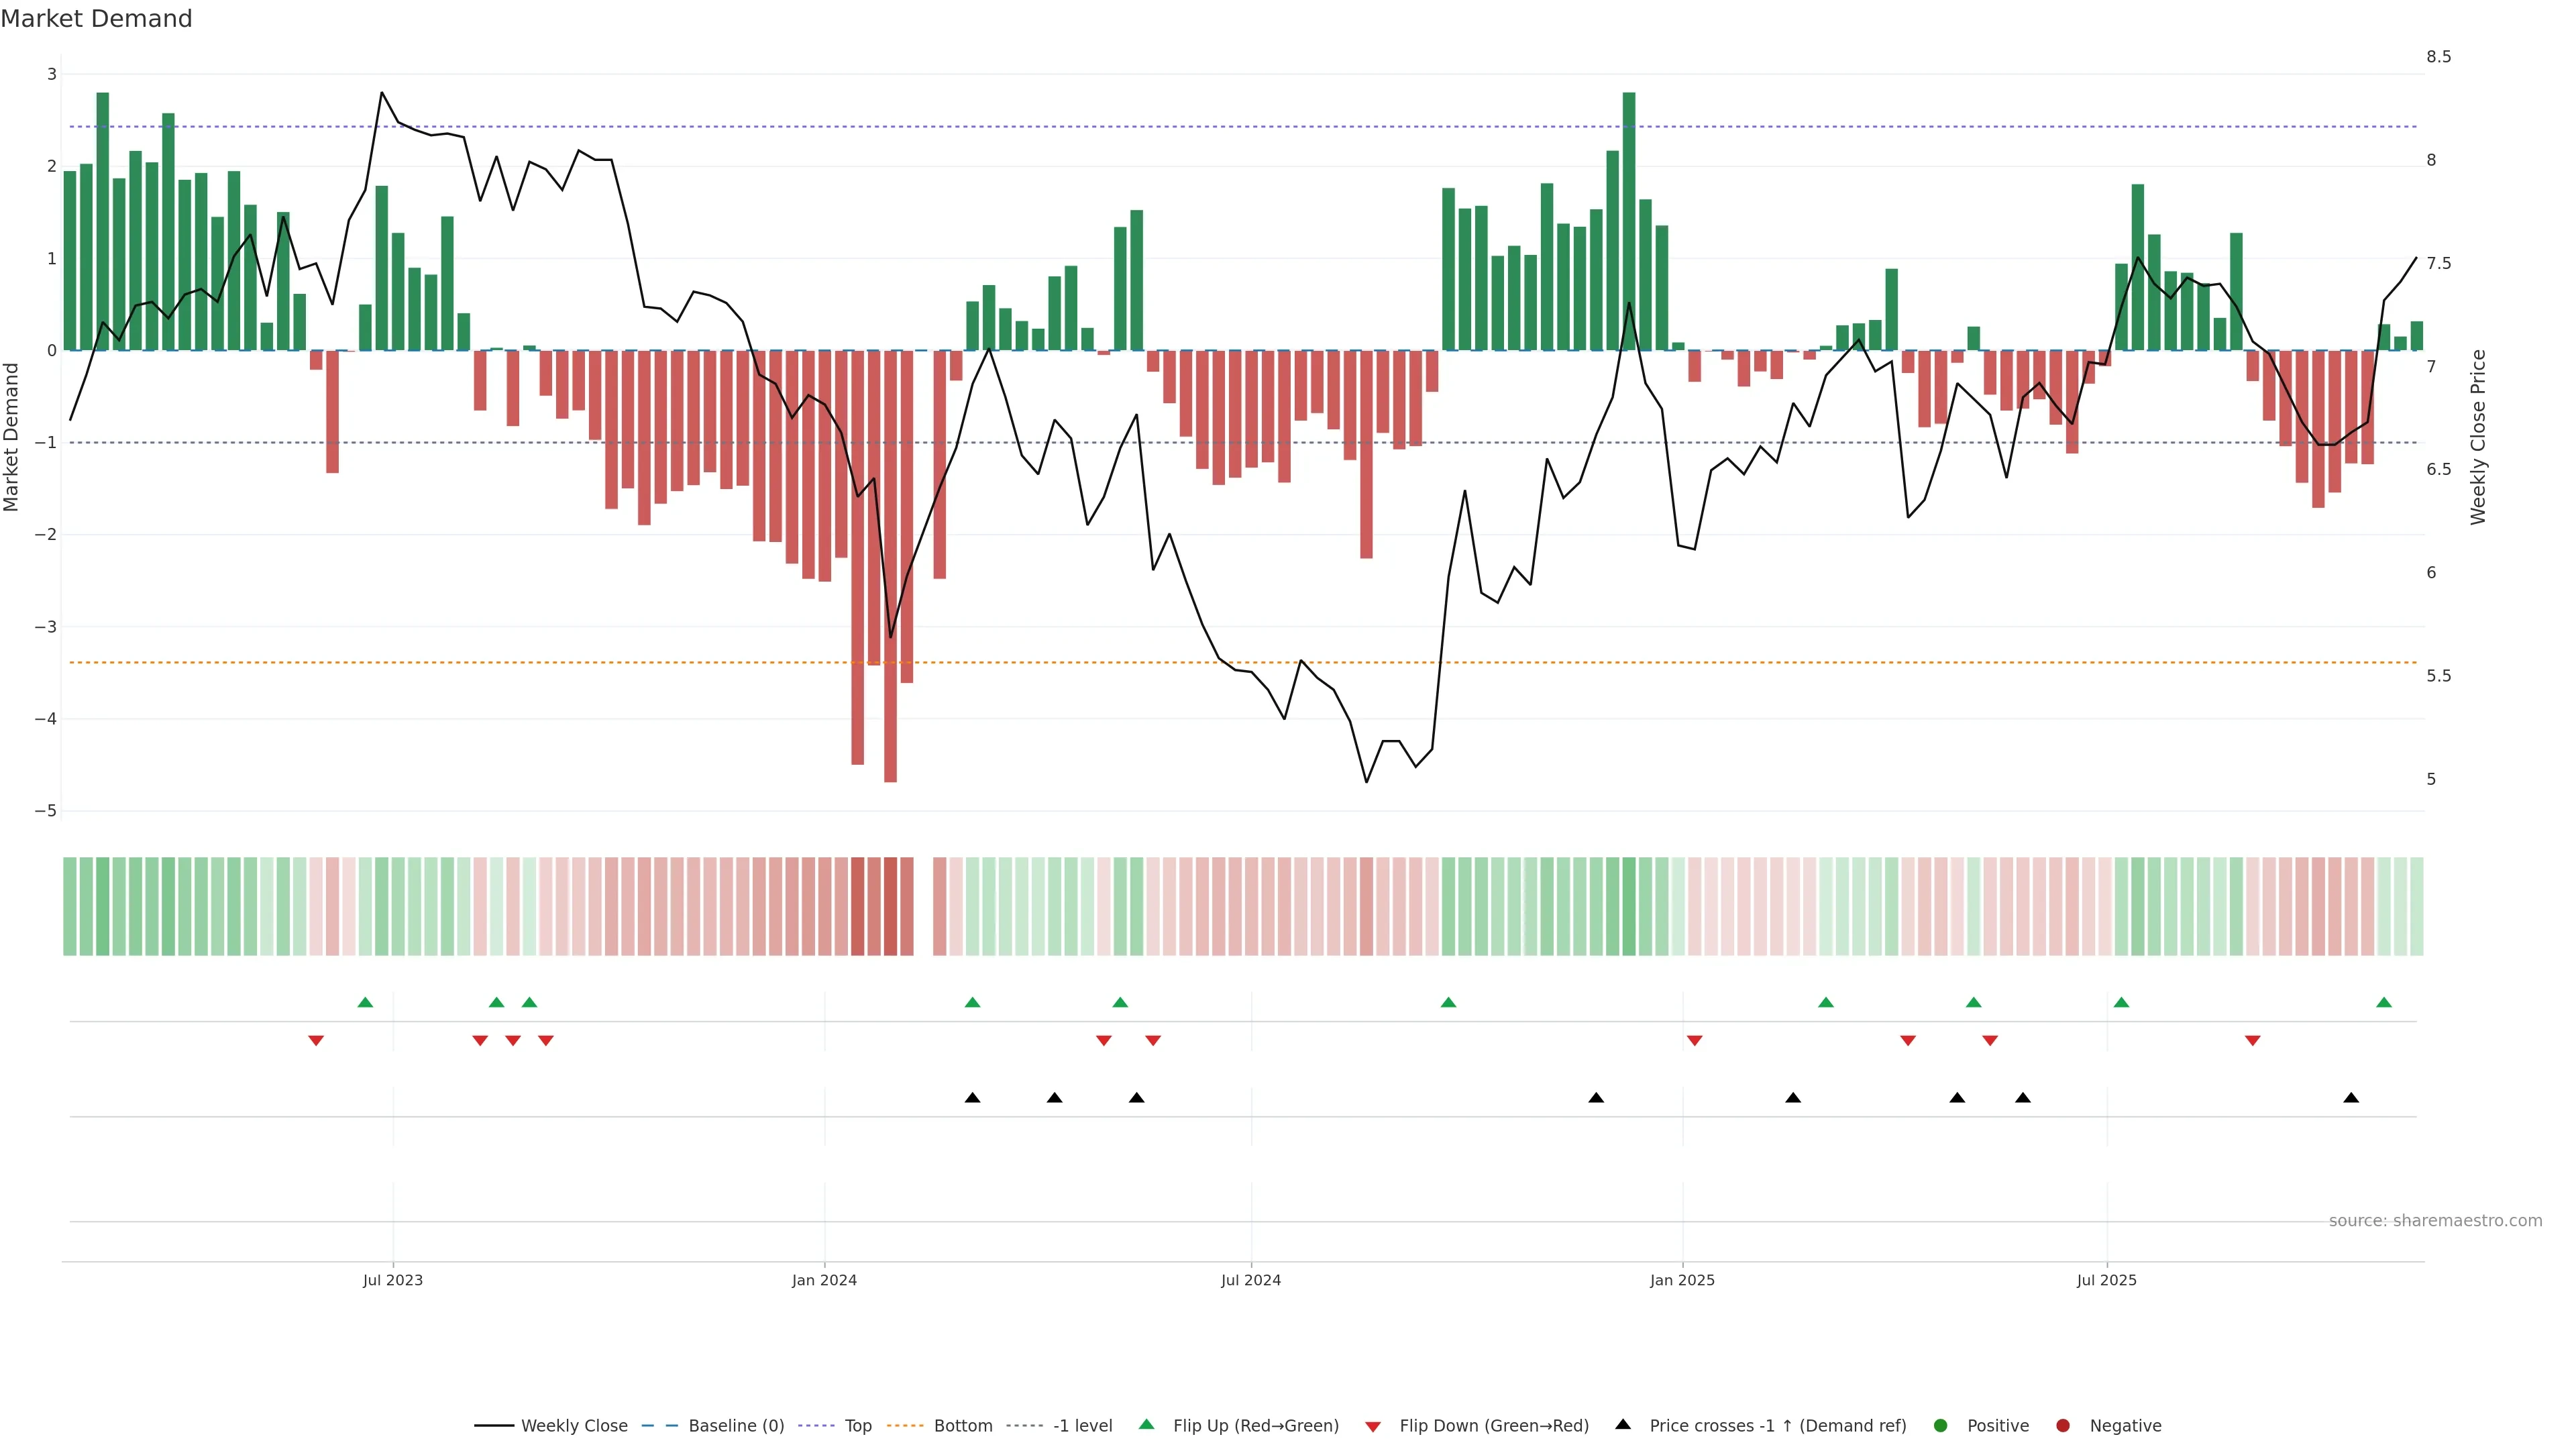Image resolution: width=2576 pixels, height=1449 pixels.
Task: Toggle the Baseline (0) legend entry
Action: pyautogui.click(x=736, y=1426)
